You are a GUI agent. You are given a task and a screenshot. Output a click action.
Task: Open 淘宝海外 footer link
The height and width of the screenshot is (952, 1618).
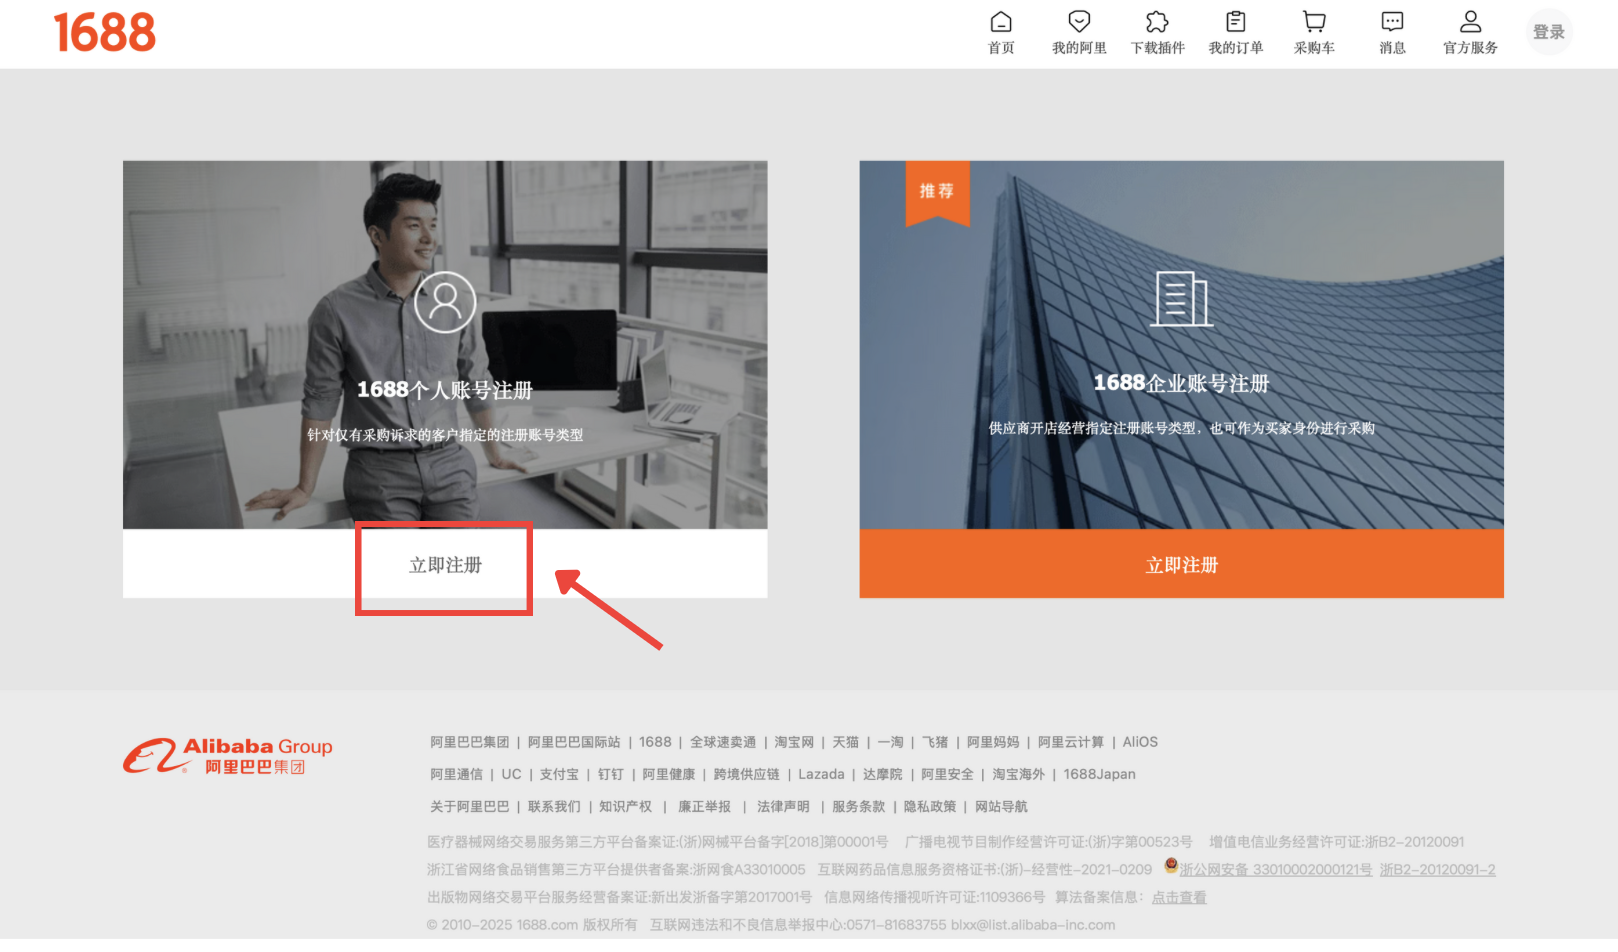click(1018, 774)
